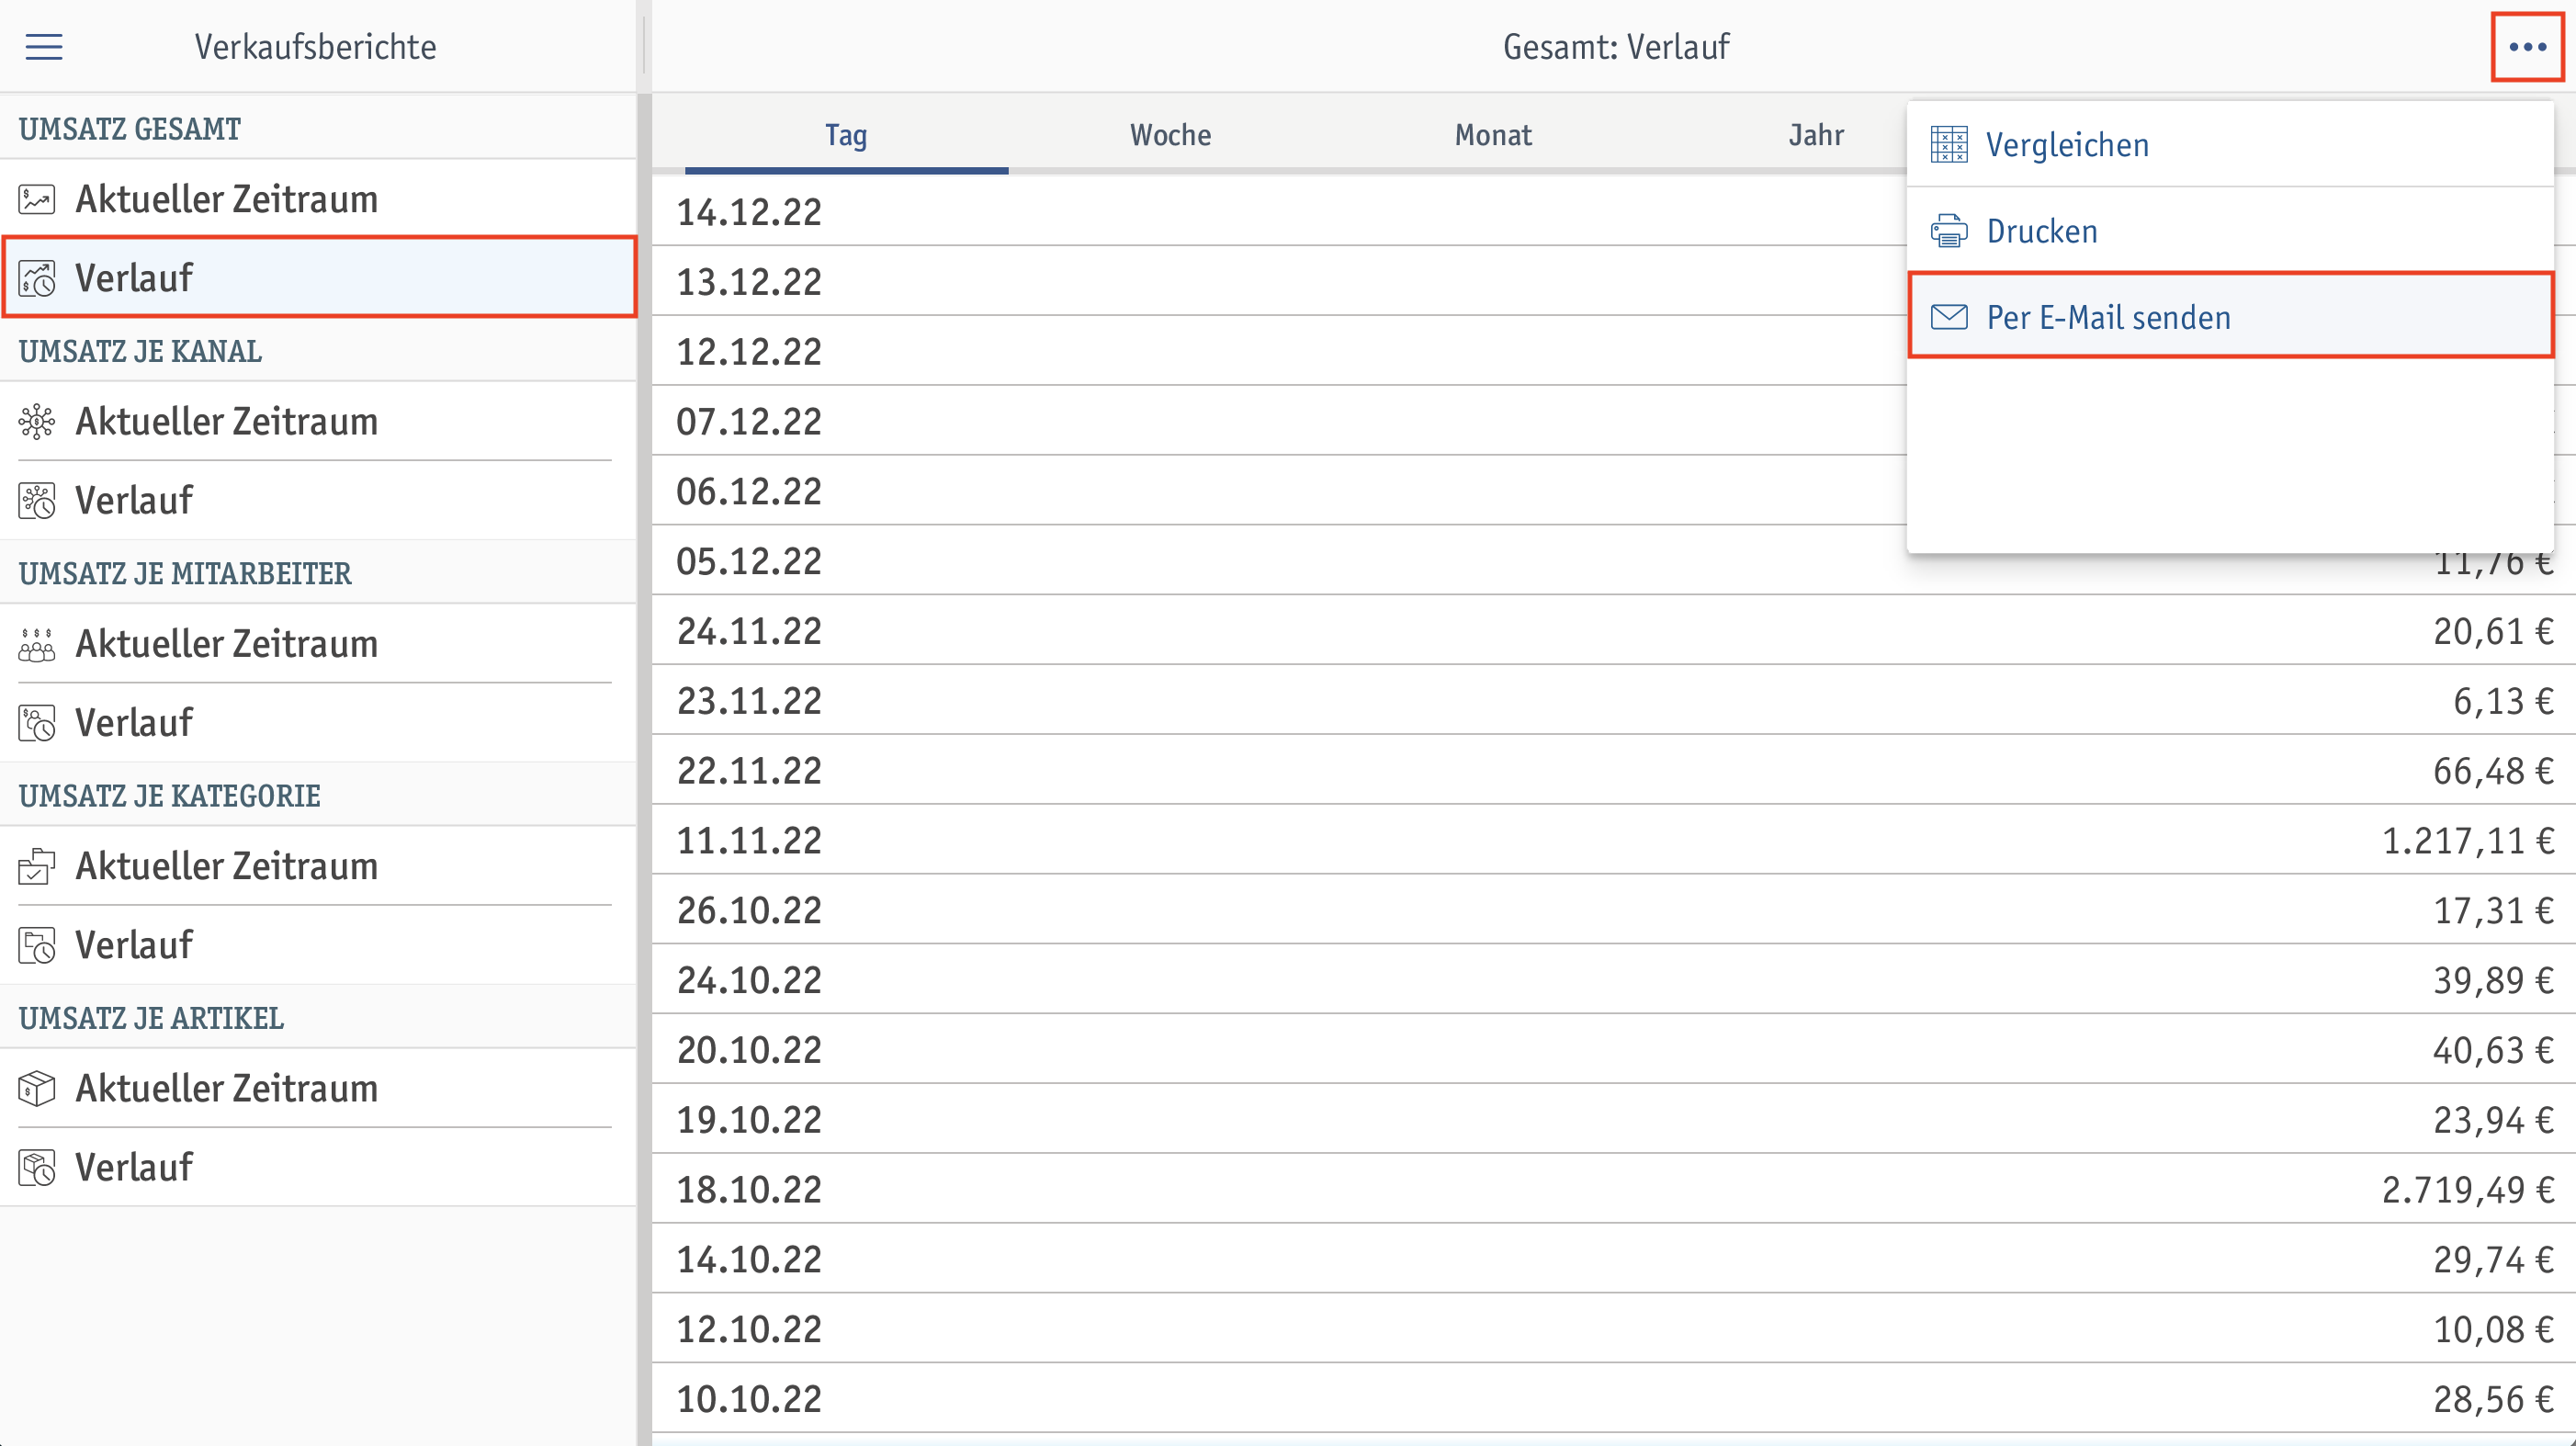Select the 14.10.22 row
The image size is (2576, 1446).
coord(1613,1259)
